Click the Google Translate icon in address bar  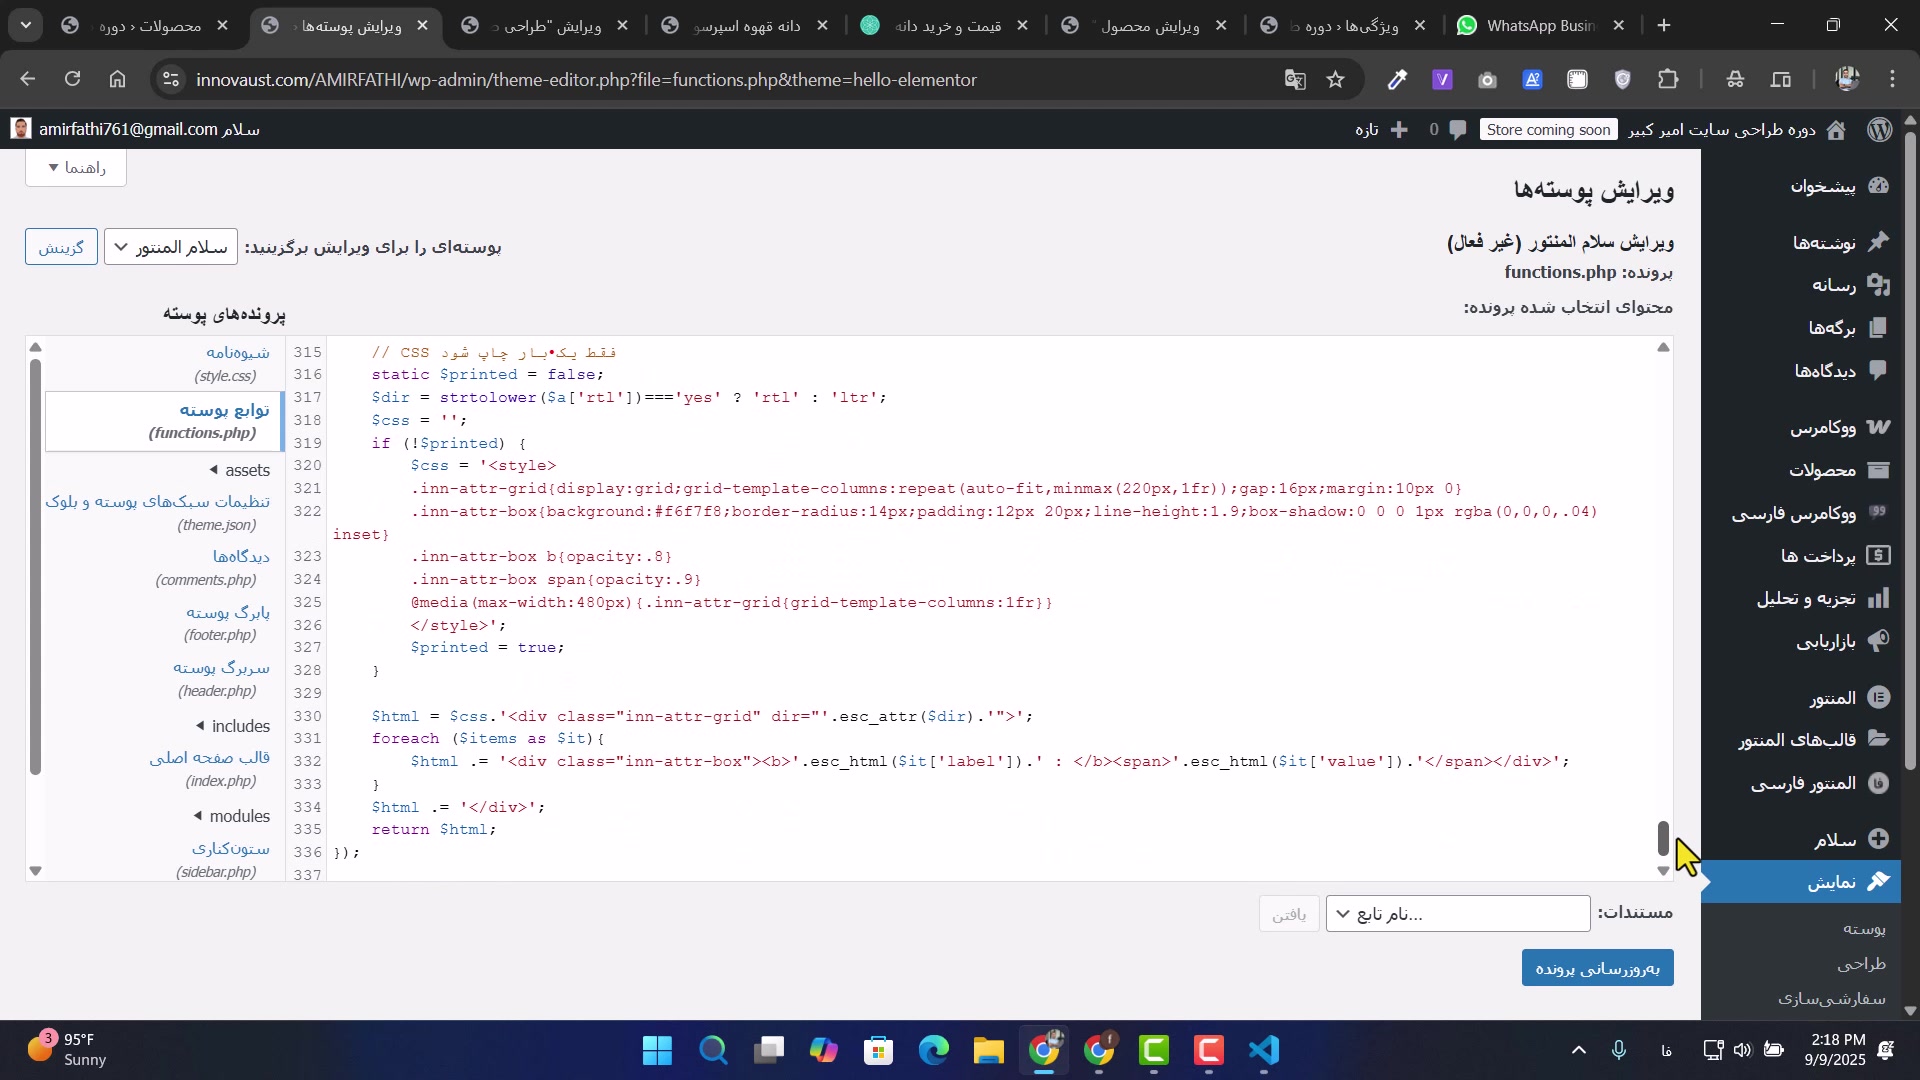tap(1295, 80)
